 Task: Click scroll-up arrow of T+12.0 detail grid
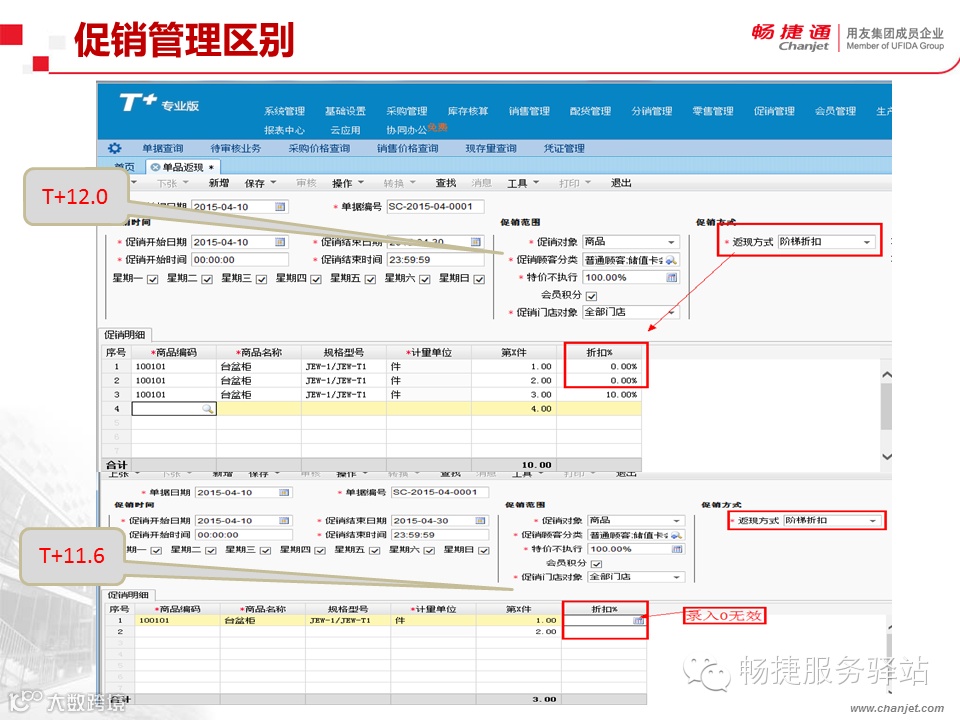(x=887, y=375)
